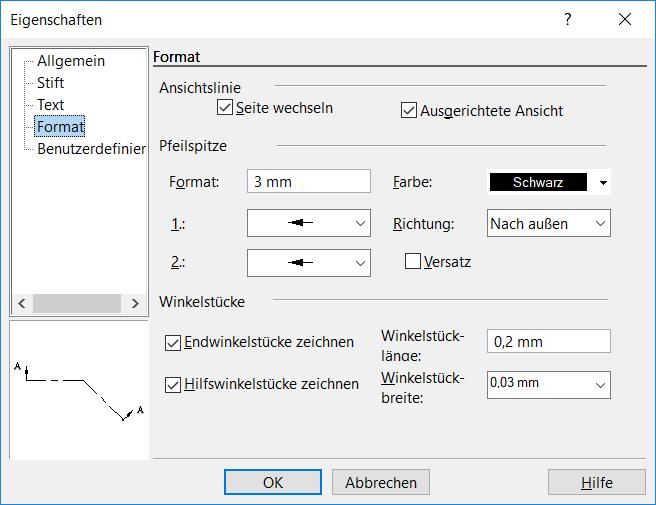The height and width of the screenshot is (505, 656).
Task: Click OK to confirm properties
Action: tap(273, 482)
